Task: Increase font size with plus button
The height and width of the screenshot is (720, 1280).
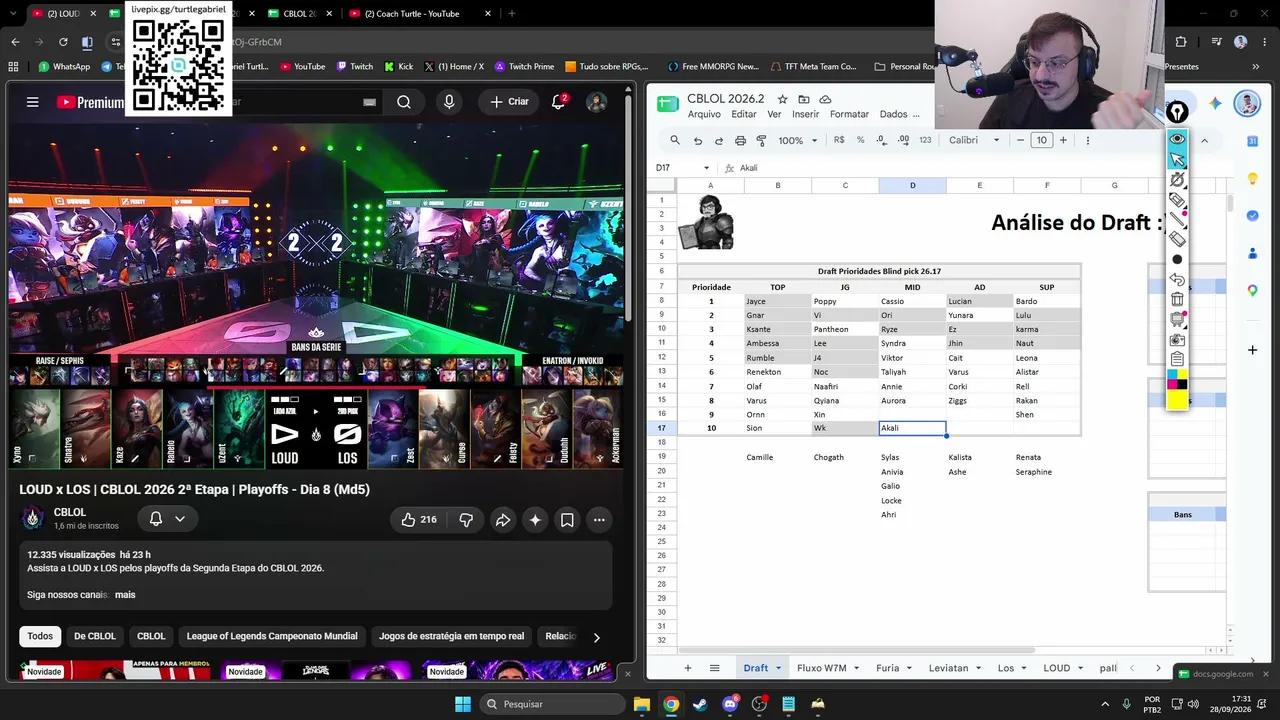Action: click(x=1063, y=140)
